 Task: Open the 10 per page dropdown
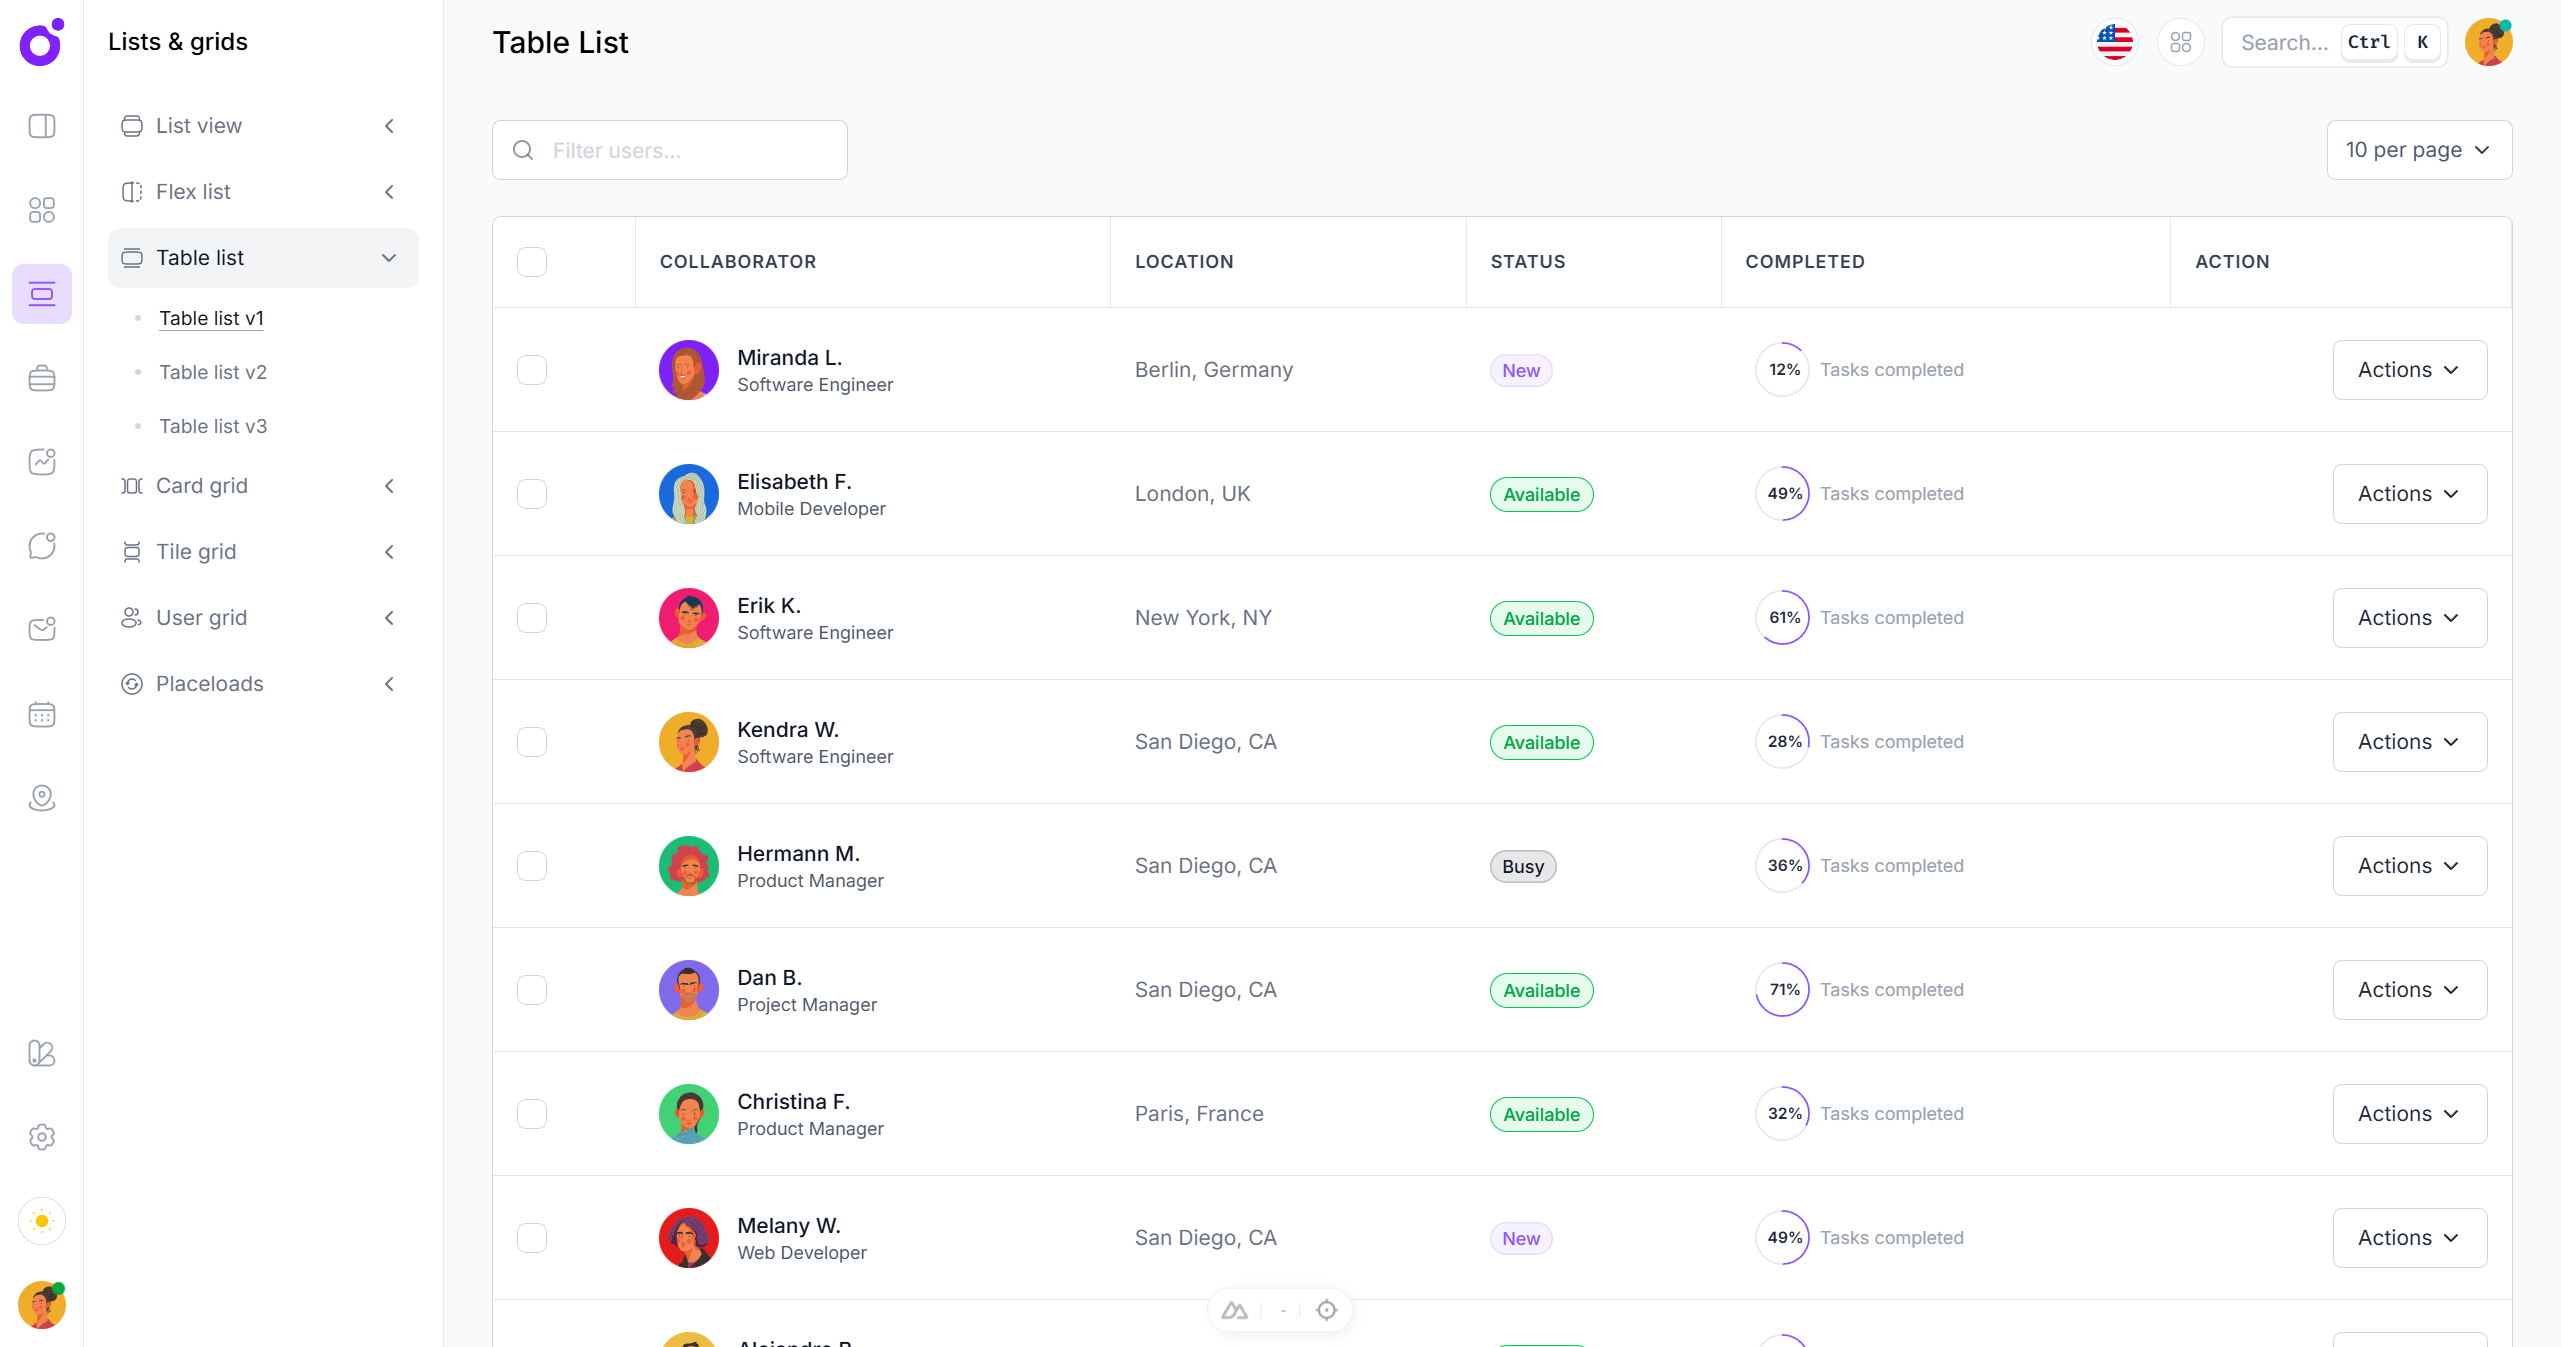pos(2418,150)
